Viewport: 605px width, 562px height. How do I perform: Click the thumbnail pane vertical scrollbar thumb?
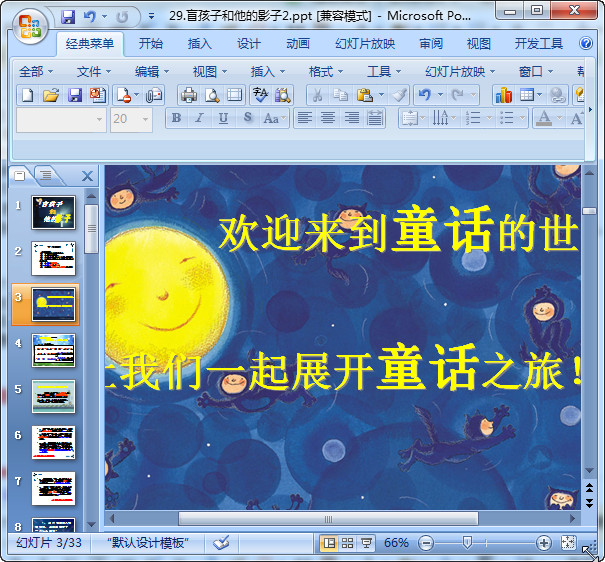pyautogui.click(x=91, y=229)
